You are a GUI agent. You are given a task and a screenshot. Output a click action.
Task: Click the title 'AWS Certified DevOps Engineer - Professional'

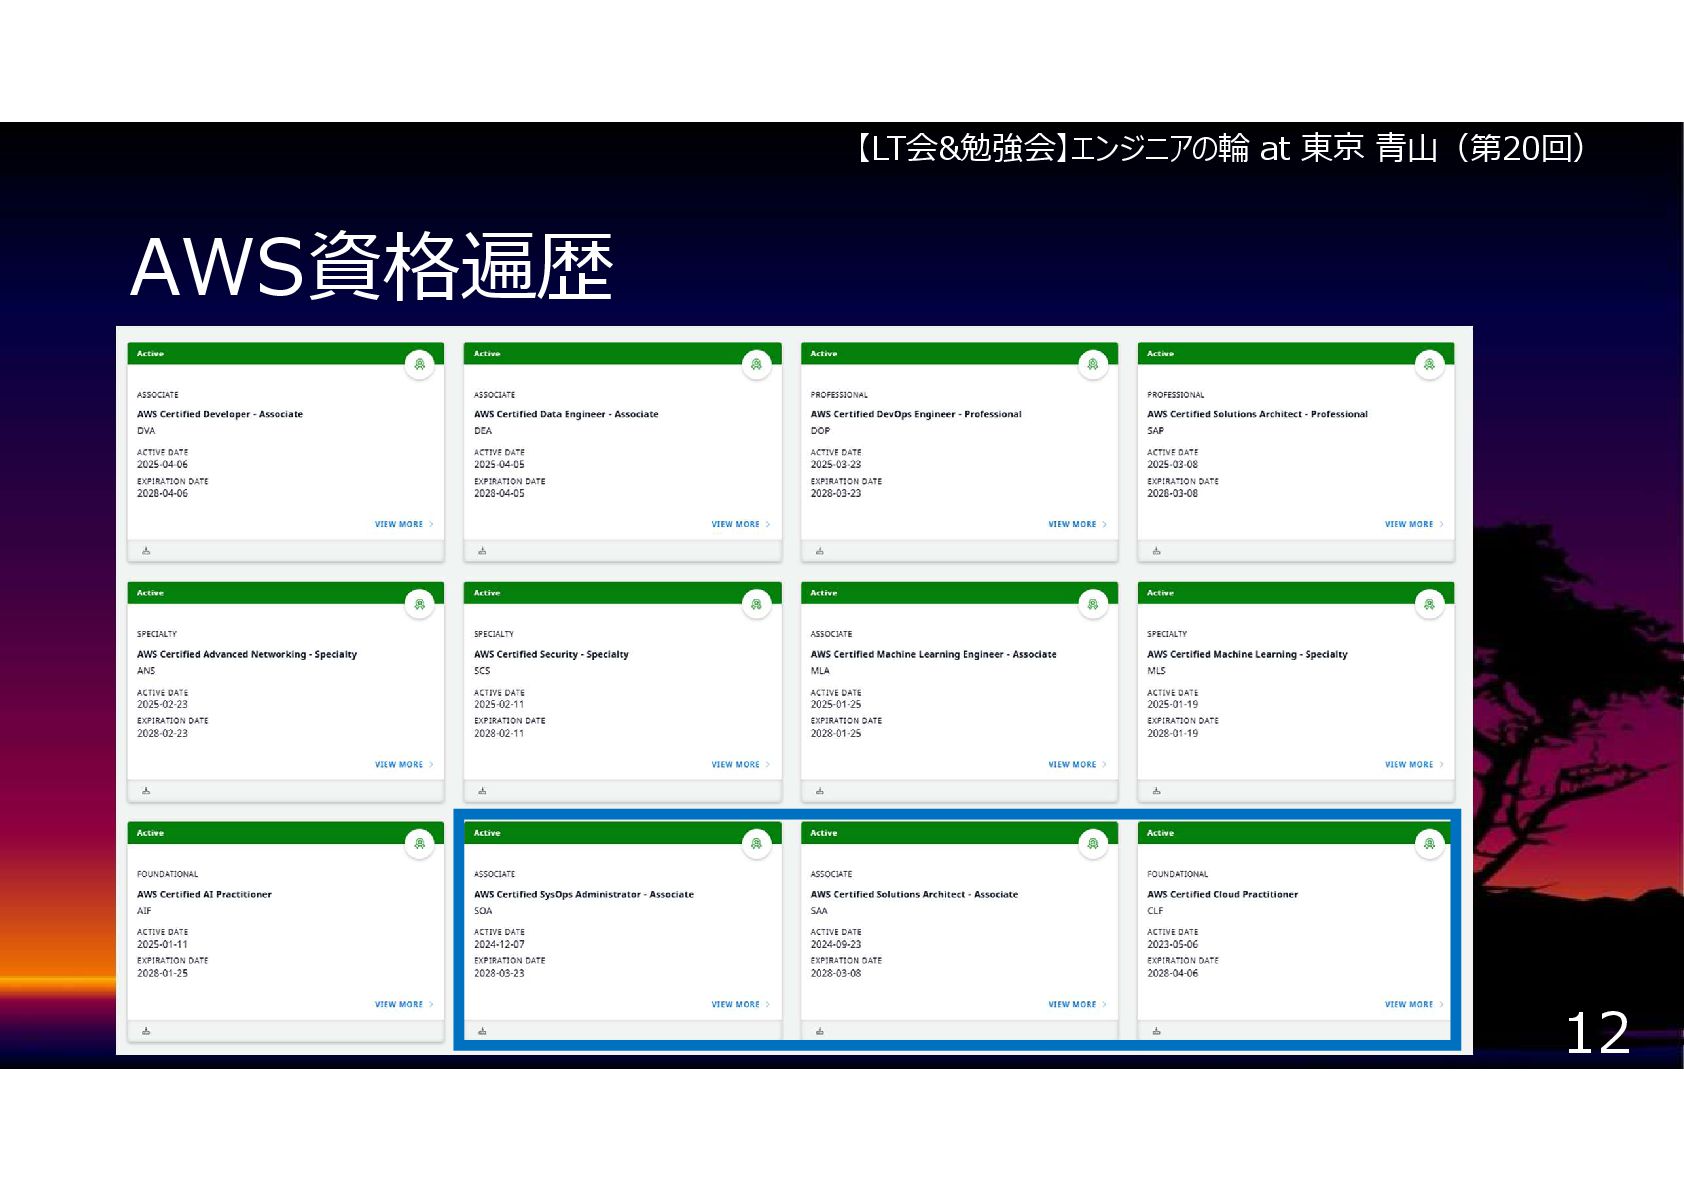pyautogui.click(x=916, y=414)
